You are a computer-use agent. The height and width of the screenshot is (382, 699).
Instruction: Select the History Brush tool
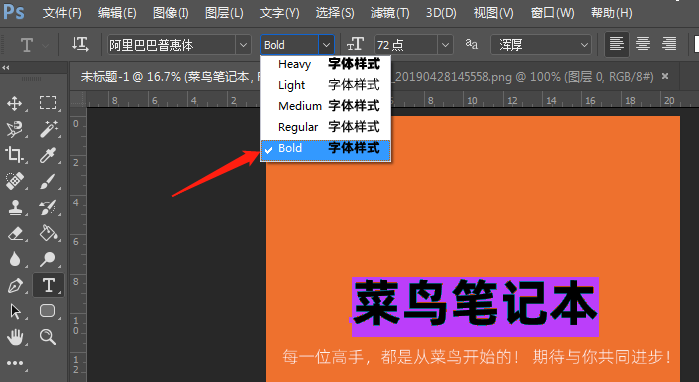48,207
